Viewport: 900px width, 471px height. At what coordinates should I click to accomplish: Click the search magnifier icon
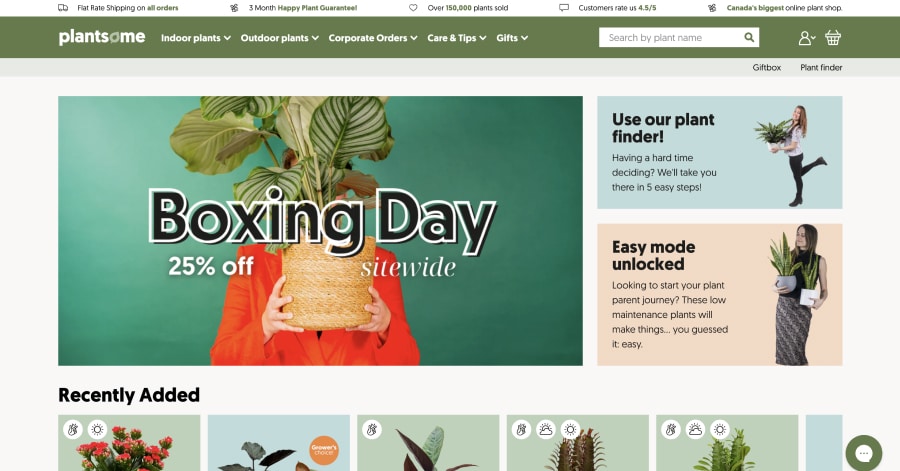tap(749, 37)
